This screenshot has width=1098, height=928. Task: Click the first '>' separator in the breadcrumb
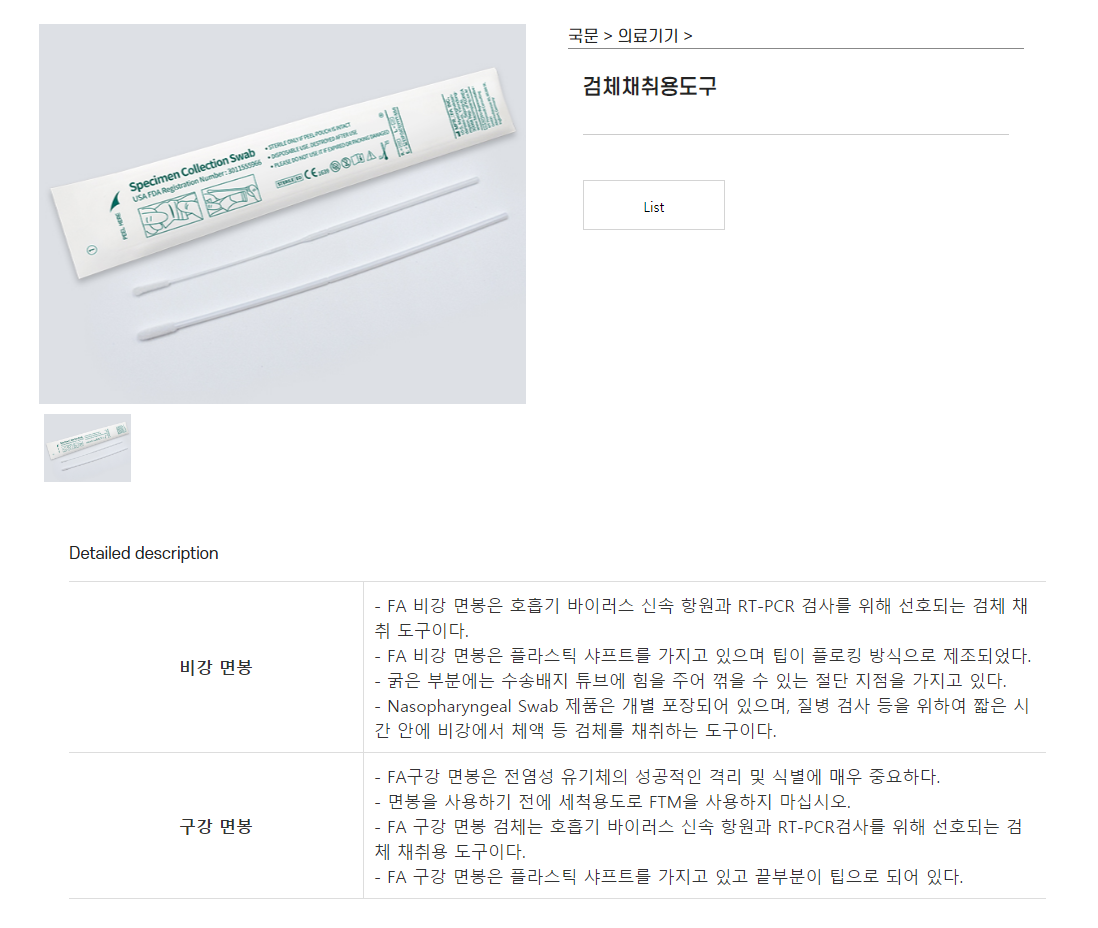(x=608, y=36)
